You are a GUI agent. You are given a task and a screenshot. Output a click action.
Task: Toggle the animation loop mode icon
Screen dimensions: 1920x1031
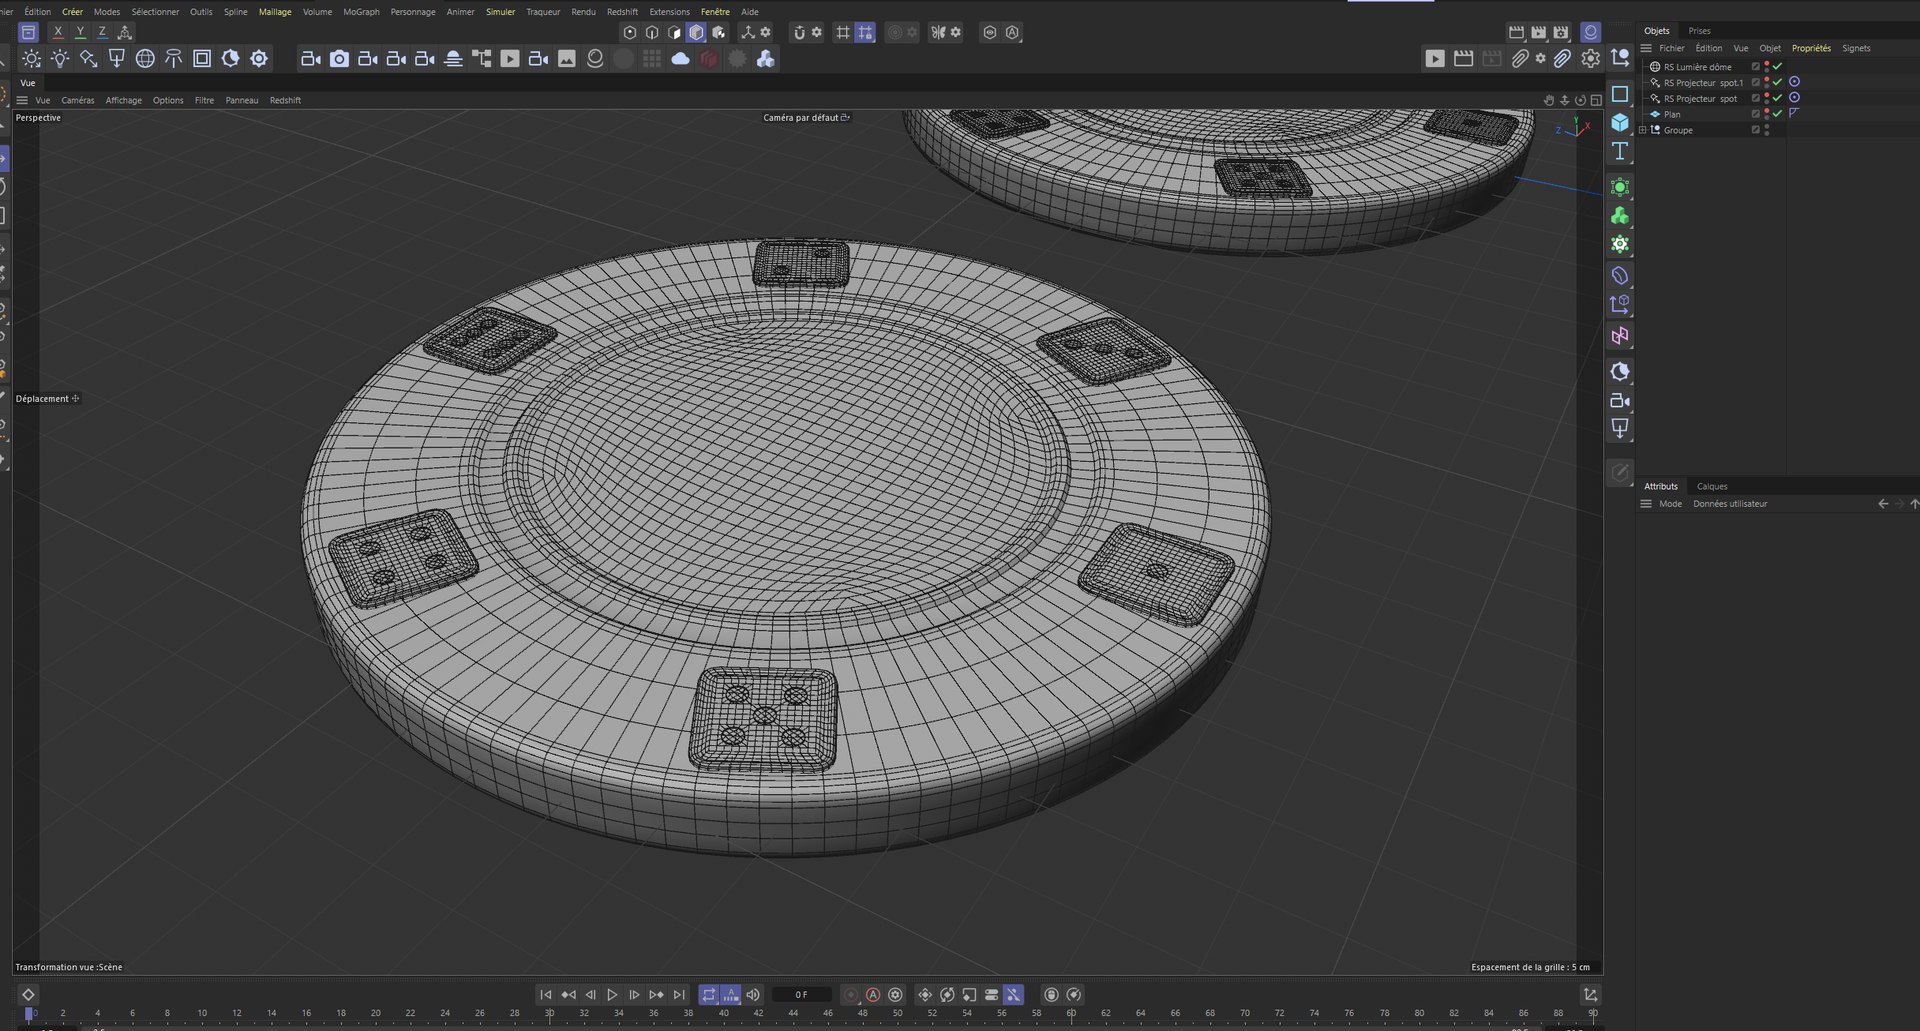click(x=709, y=995)
